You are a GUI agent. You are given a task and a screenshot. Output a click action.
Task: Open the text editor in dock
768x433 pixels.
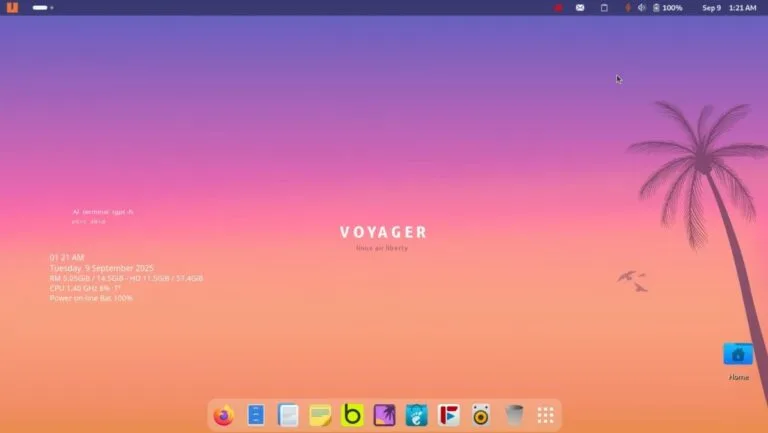(x=288, y=415)
